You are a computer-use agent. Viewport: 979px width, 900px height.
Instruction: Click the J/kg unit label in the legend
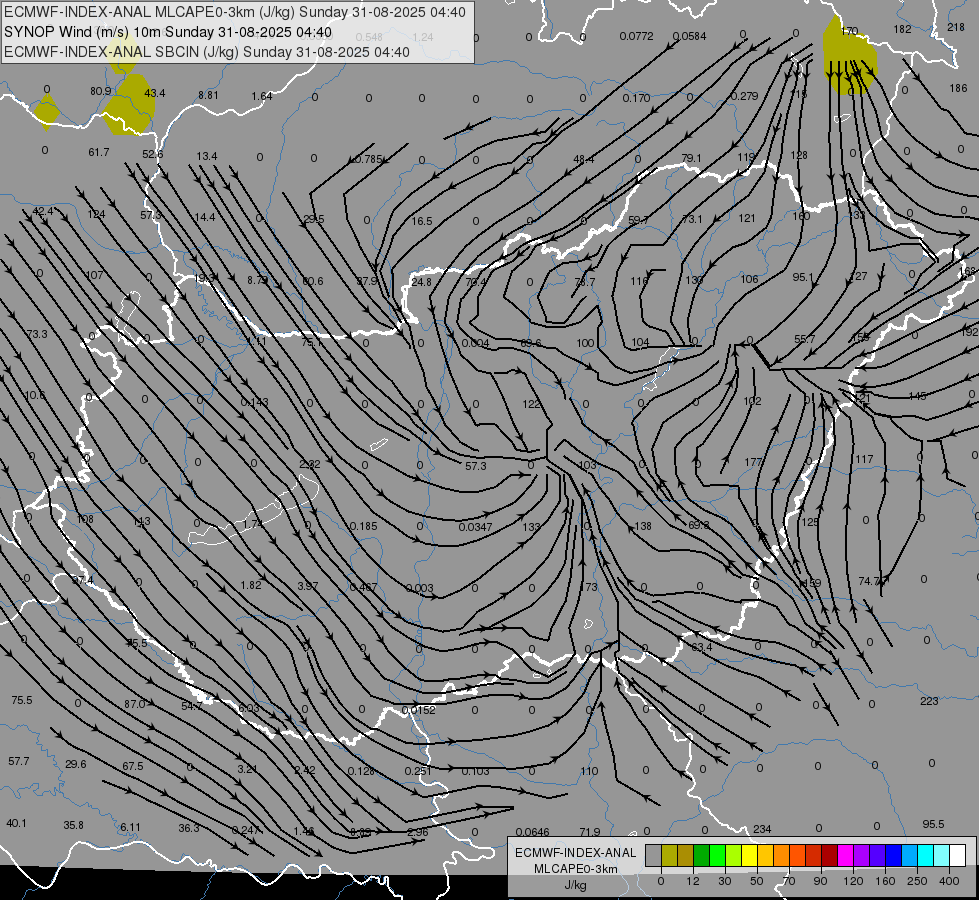pos(576,885)
